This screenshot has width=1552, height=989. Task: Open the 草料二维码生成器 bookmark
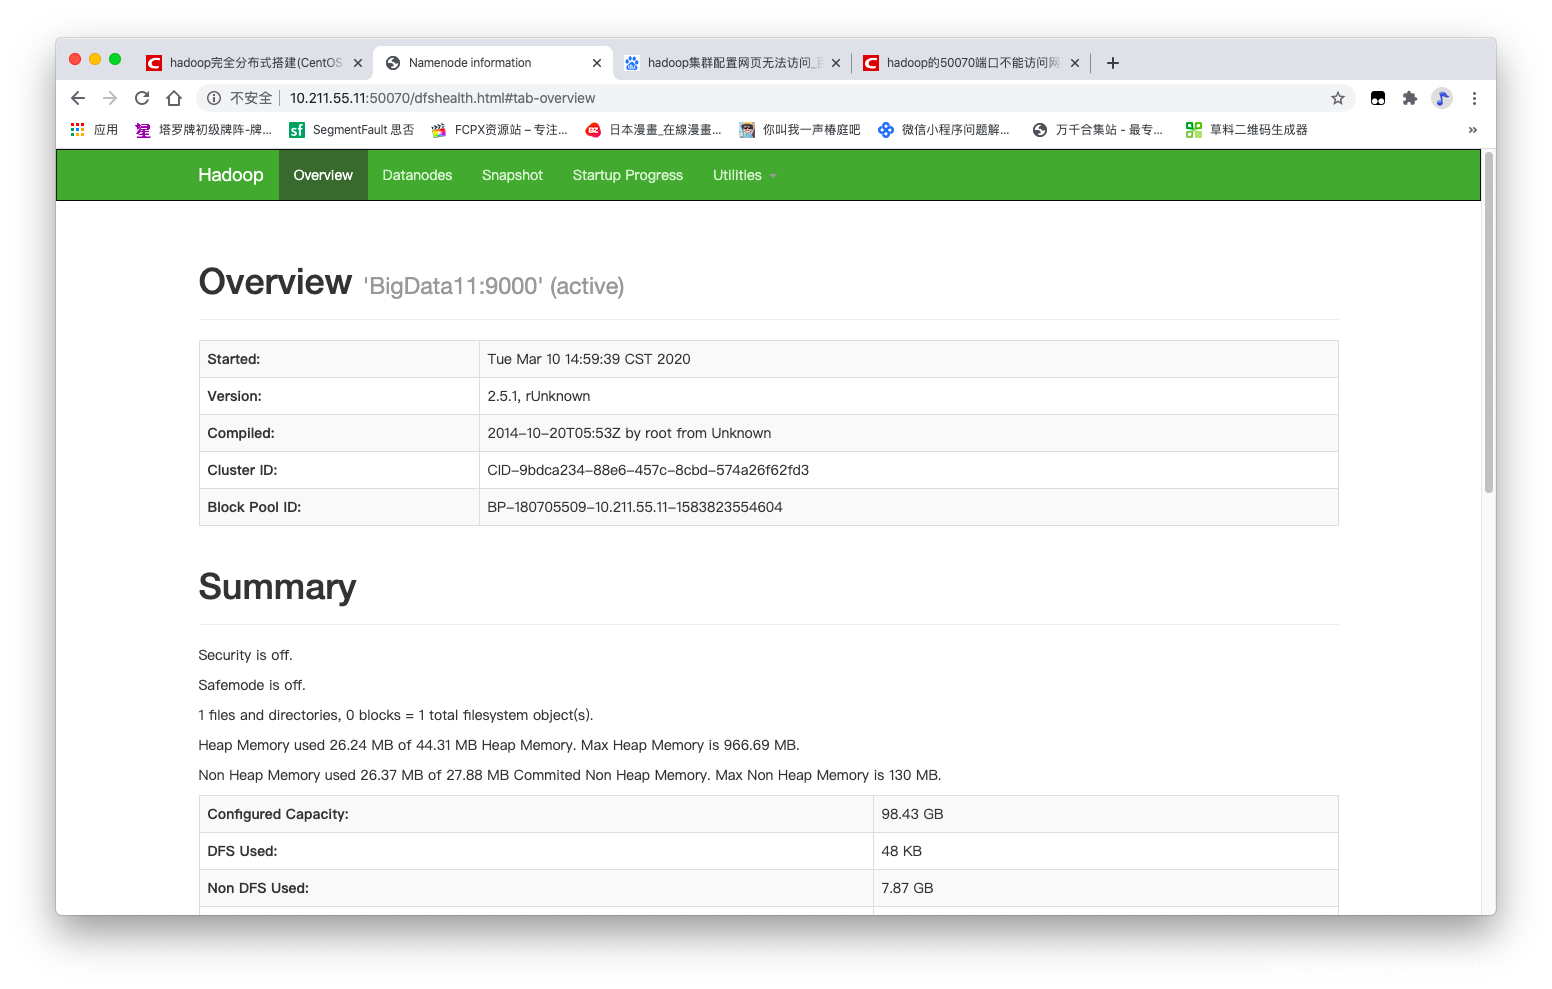point(1247,130)
